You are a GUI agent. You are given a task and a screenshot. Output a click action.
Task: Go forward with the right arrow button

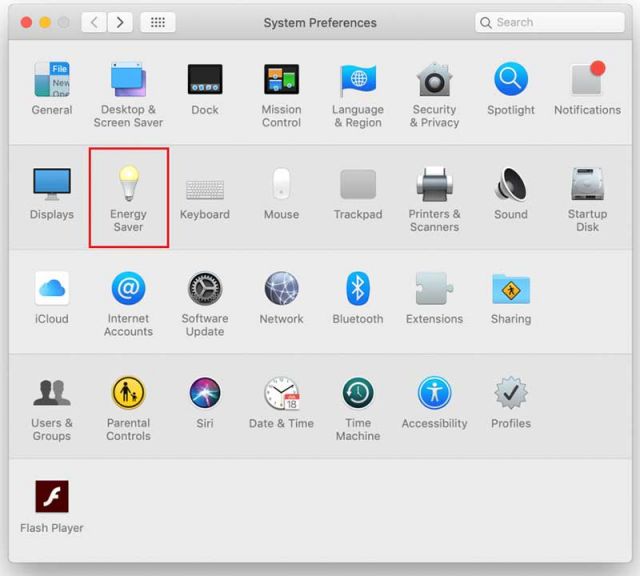click(x=120, y=22)
